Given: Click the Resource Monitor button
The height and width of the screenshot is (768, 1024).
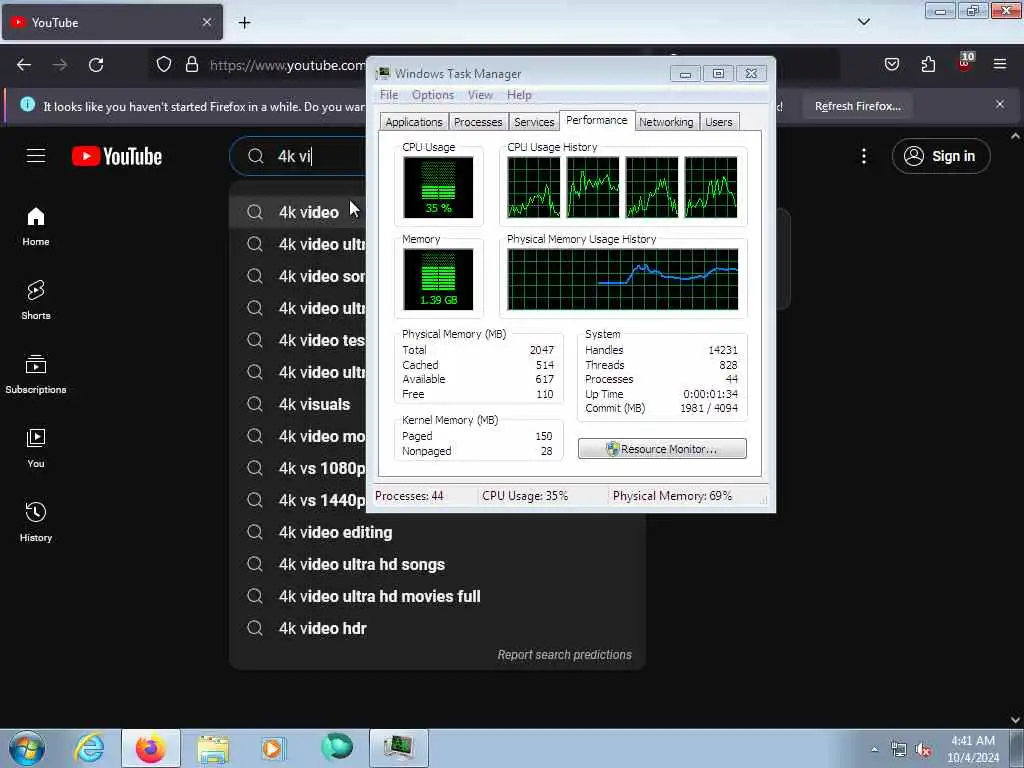Looking at the screenshot, I should [x=662, y=449].
